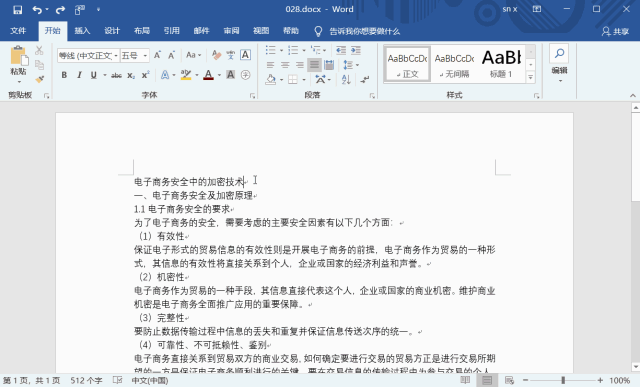The image size is (640, 387).
Task: Collapse the ribbon
Action: pos(633,96)
